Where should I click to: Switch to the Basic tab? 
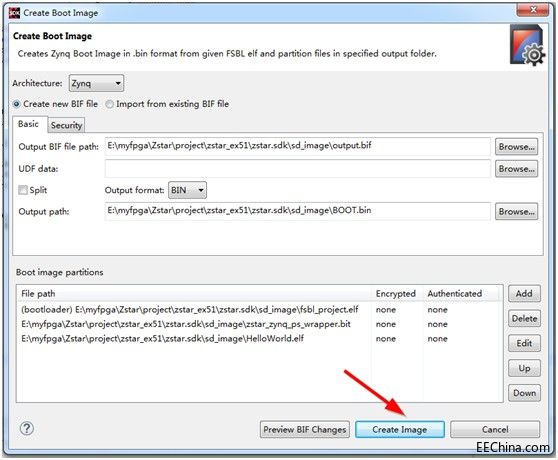coord(28,124)
